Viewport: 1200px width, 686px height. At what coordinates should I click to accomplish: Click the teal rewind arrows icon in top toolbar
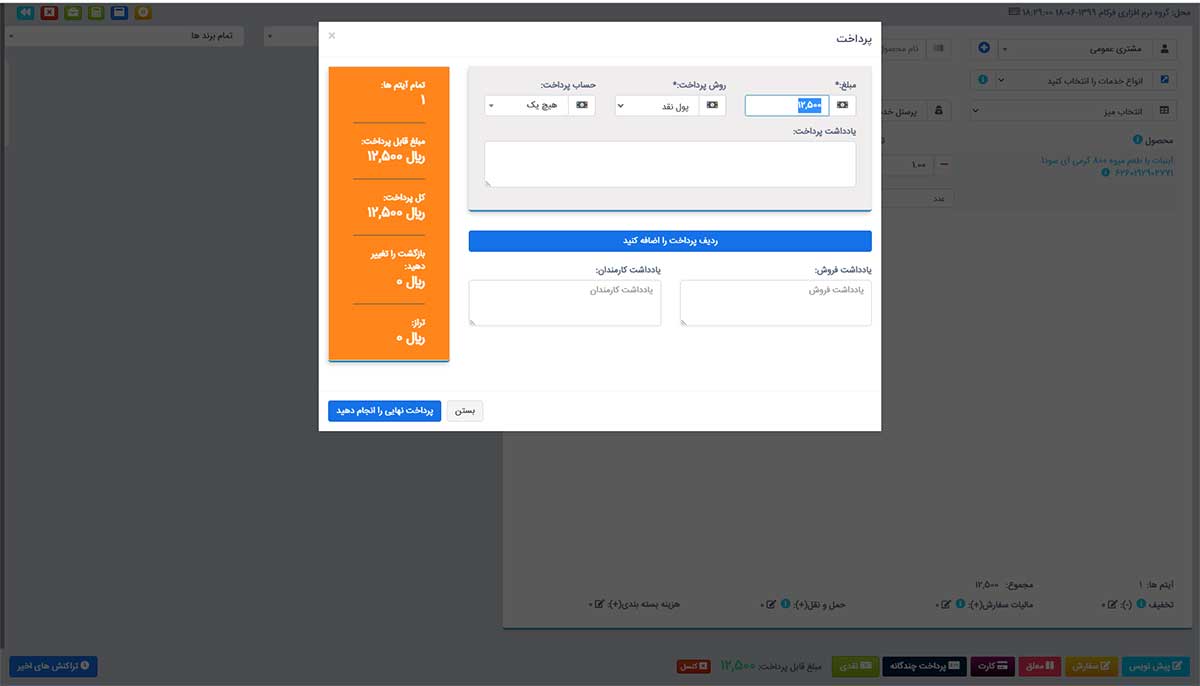(x=26, y=13)
